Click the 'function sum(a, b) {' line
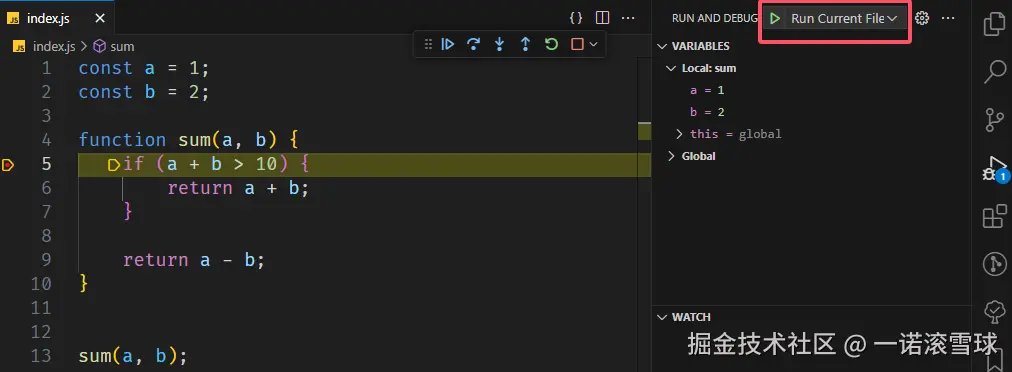 (x=188, y=140)
